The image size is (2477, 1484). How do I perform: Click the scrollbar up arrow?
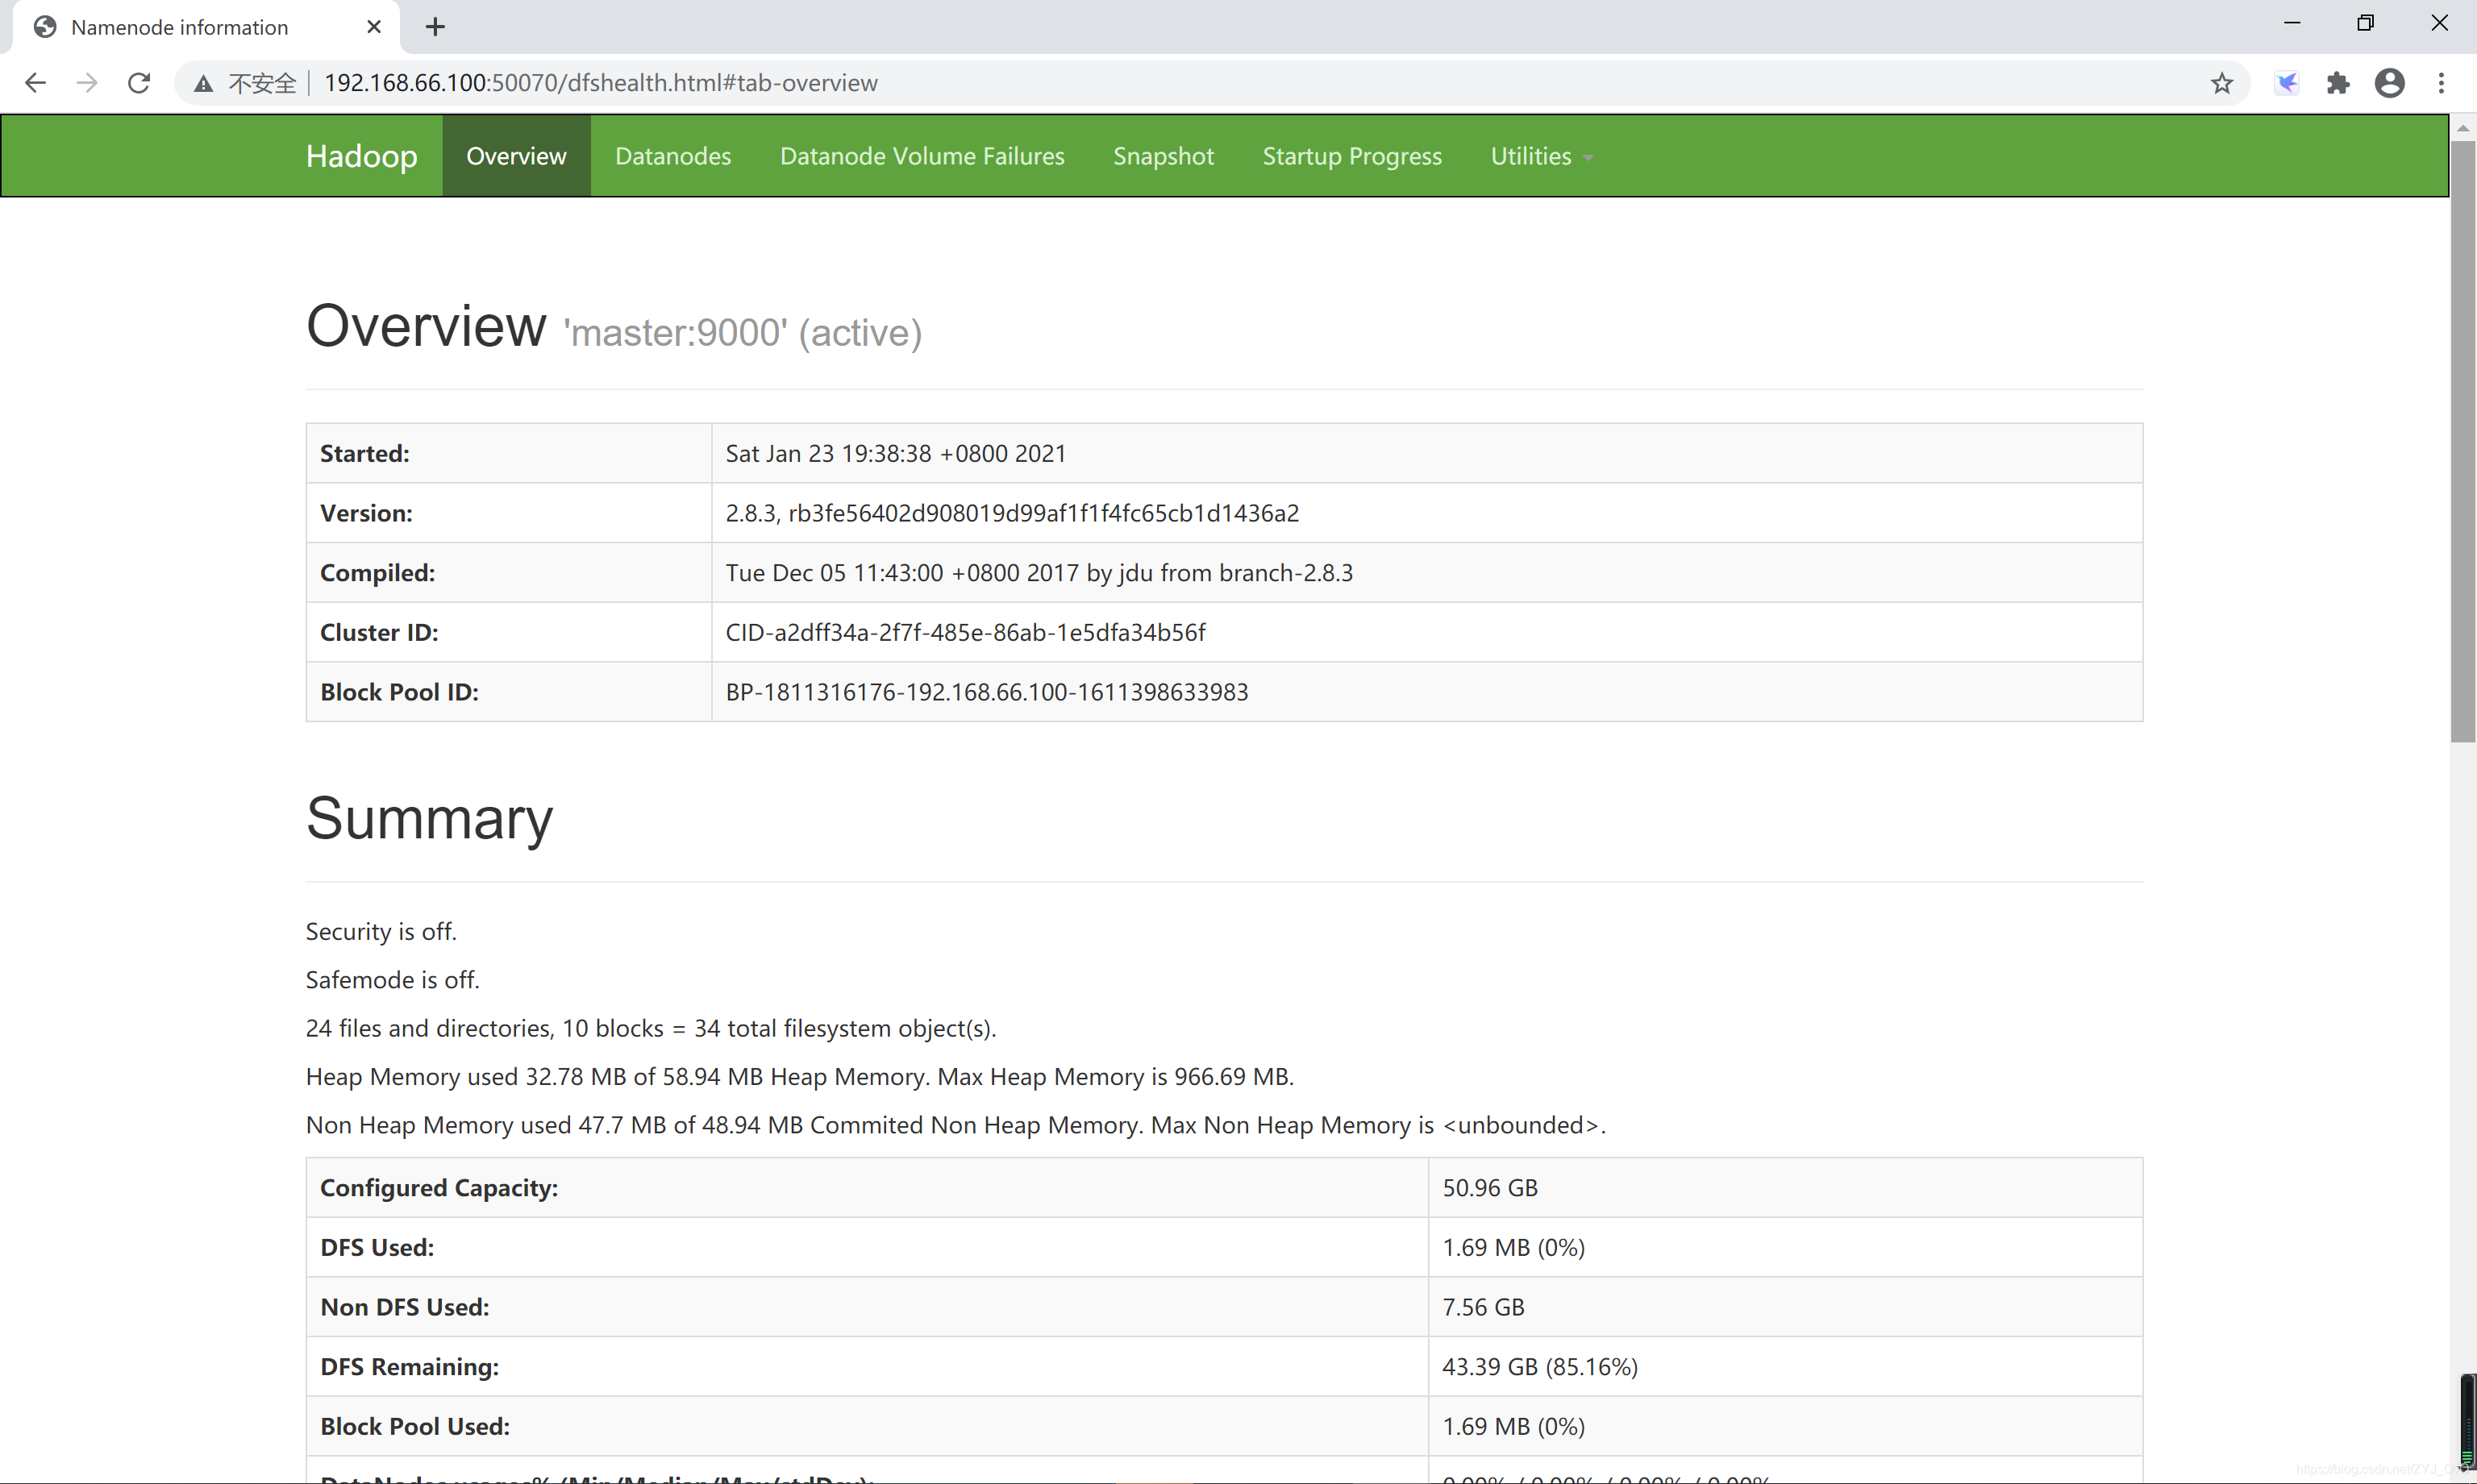2462,128
